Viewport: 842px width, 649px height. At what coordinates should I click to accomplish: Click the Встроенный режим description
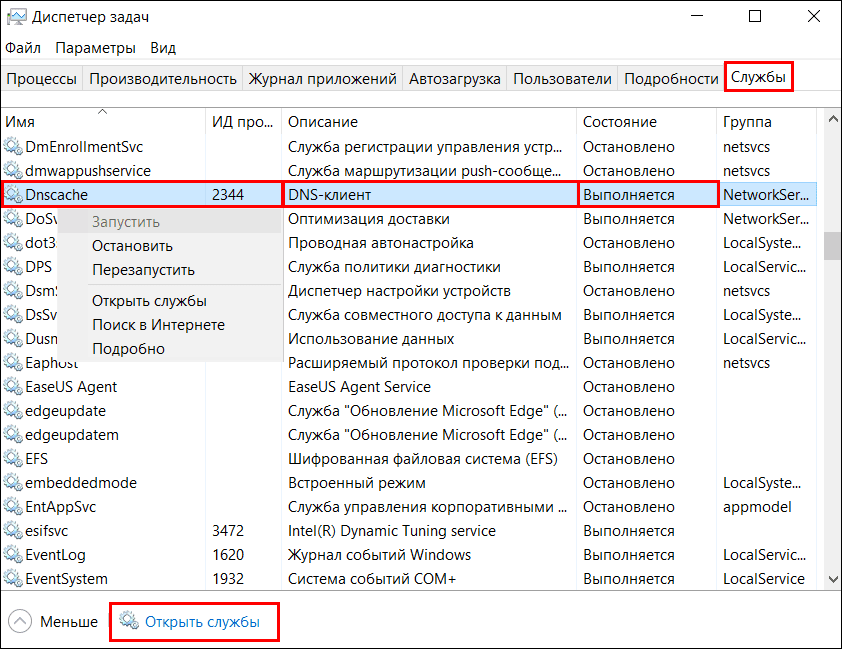coord(357,483)
